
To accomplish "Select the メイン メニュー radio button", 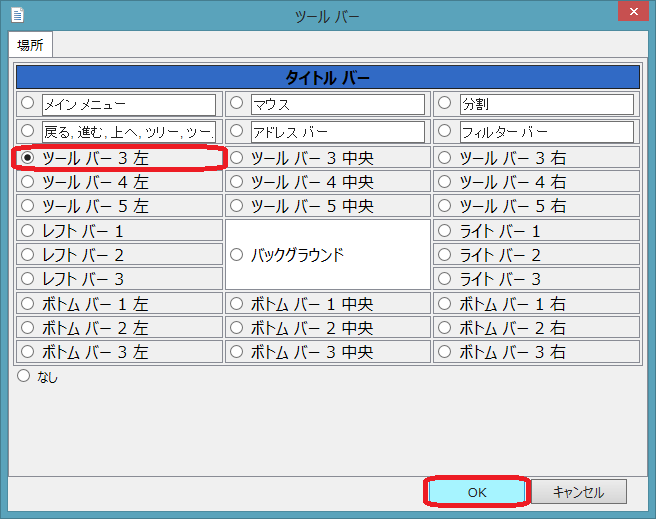I will pos(27,103).
